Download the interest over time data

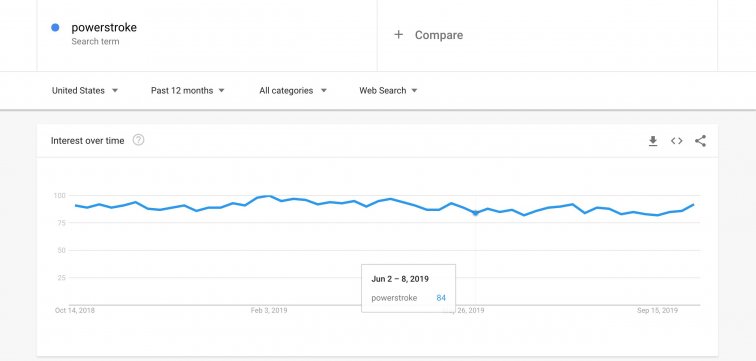click(653, 141)
